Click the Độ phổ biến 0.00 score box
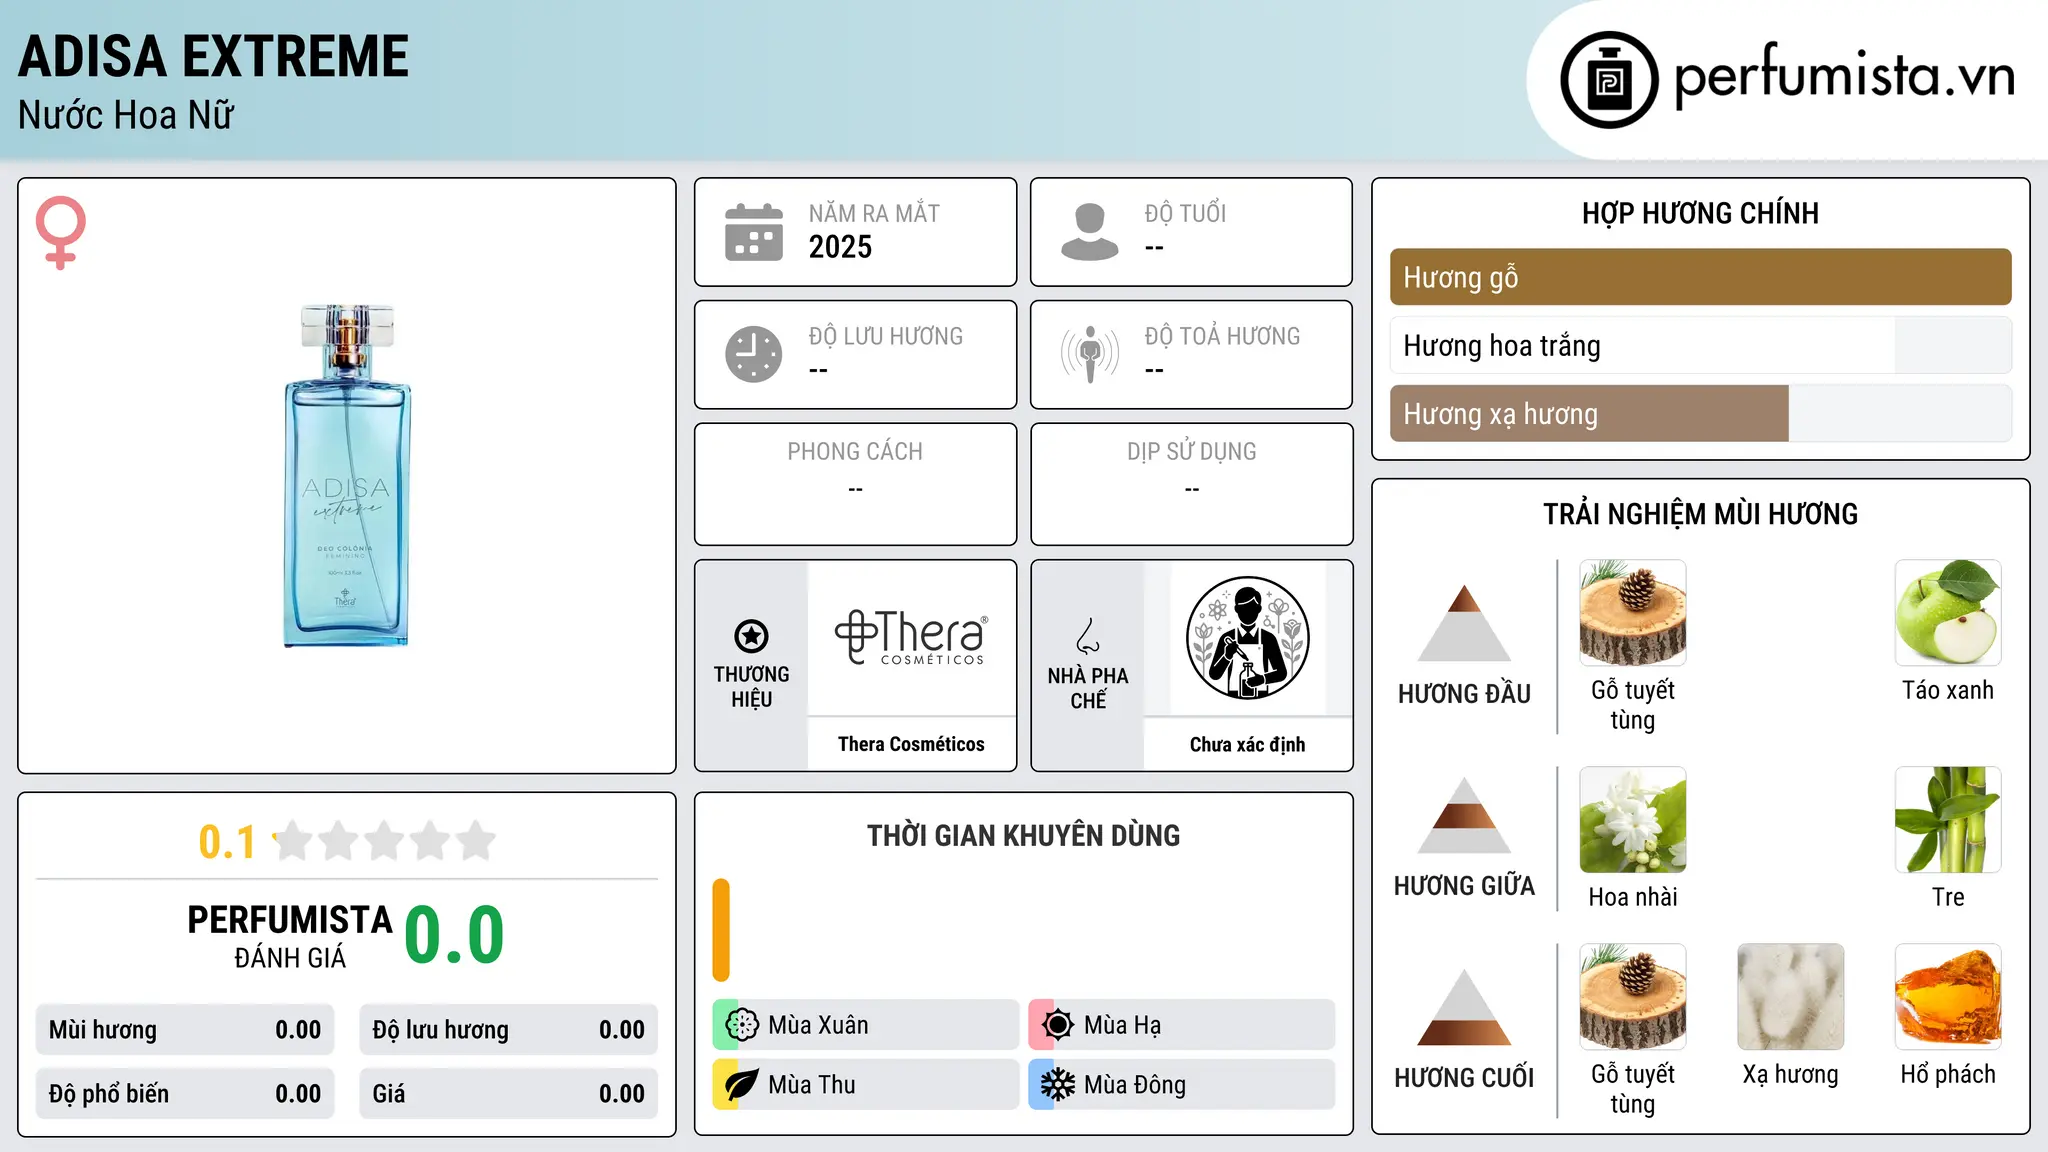Viewport: 2048px width, 1152px height. tap(185, 1094)
